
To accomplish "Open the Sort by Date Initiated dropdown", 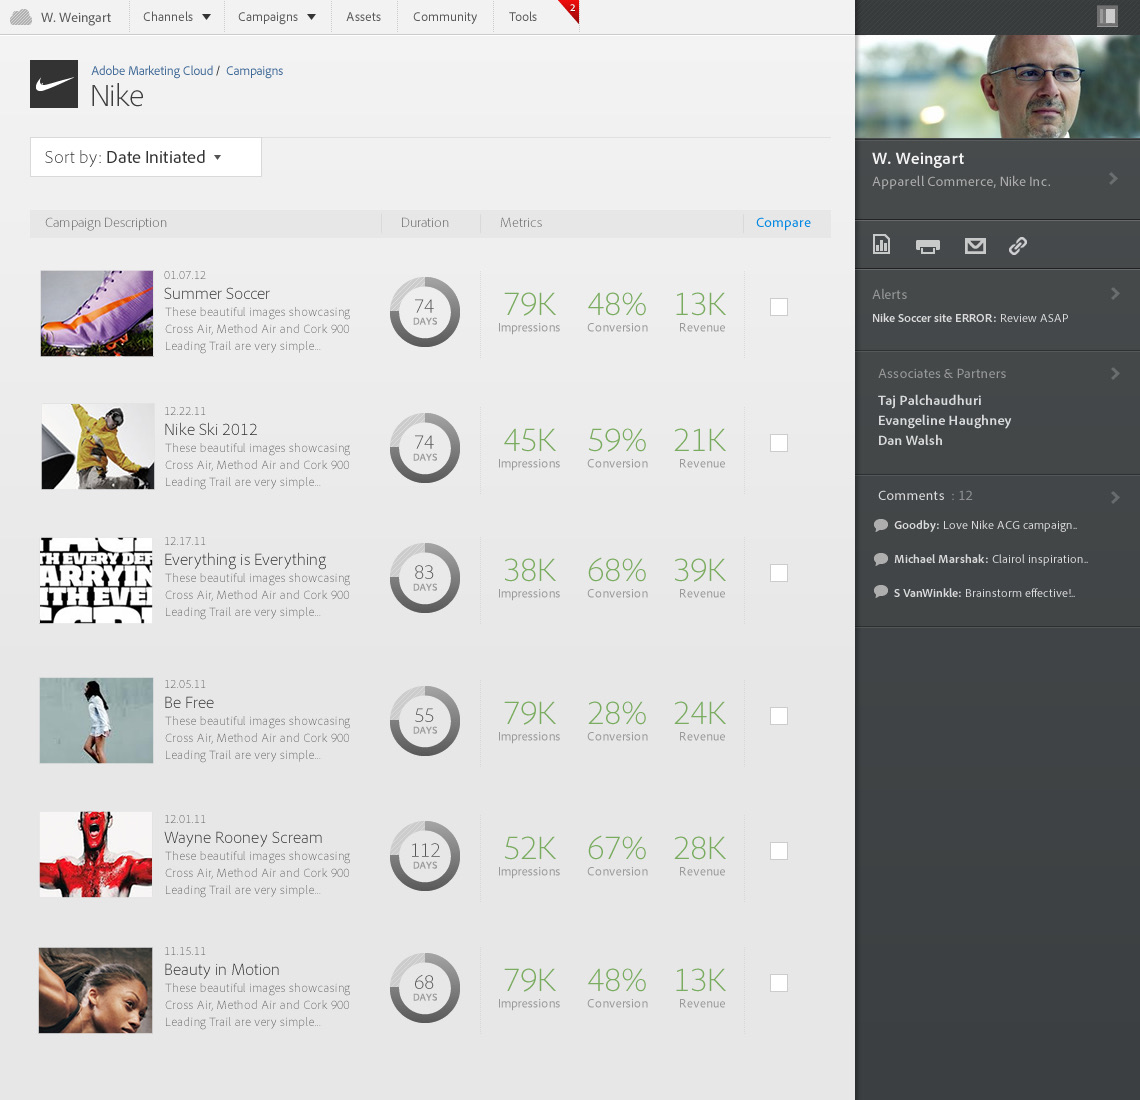I will [x=145, y=157].
